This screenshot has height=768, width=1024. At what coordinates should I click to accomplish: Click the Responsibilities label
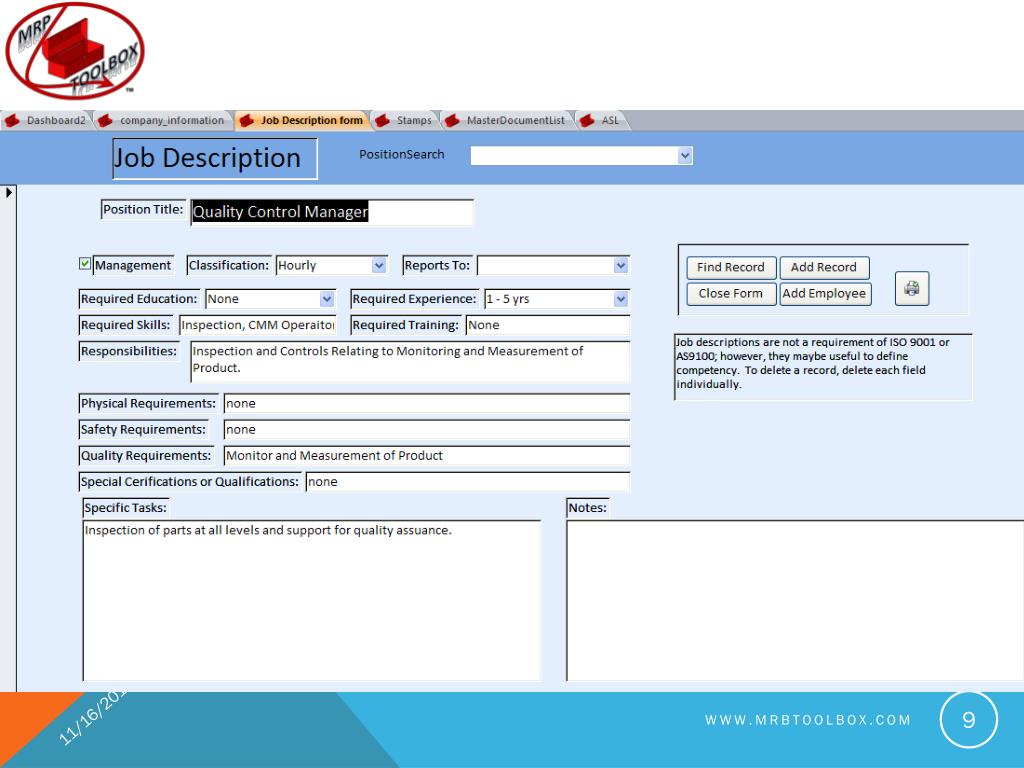129,351
